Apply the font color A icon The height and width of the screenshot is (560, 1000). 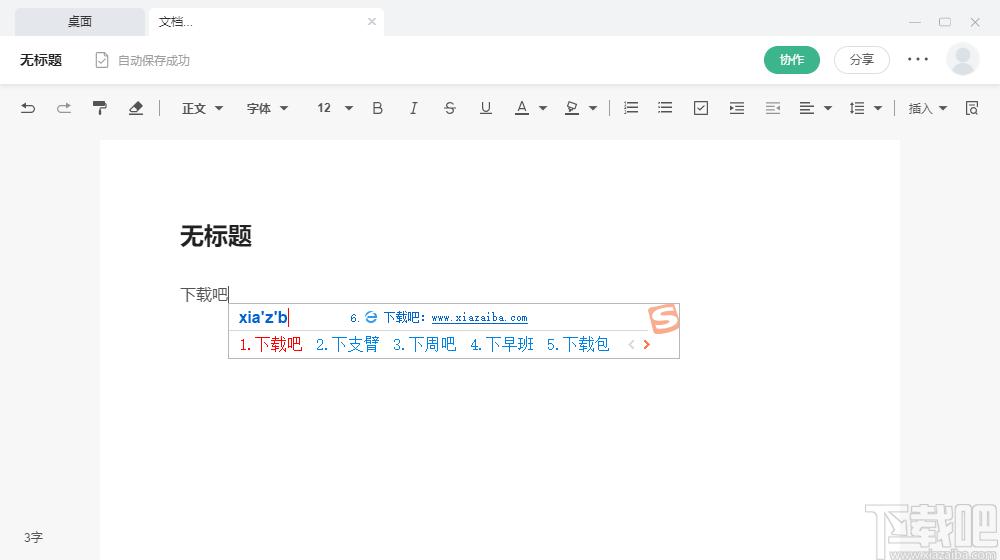522,108
